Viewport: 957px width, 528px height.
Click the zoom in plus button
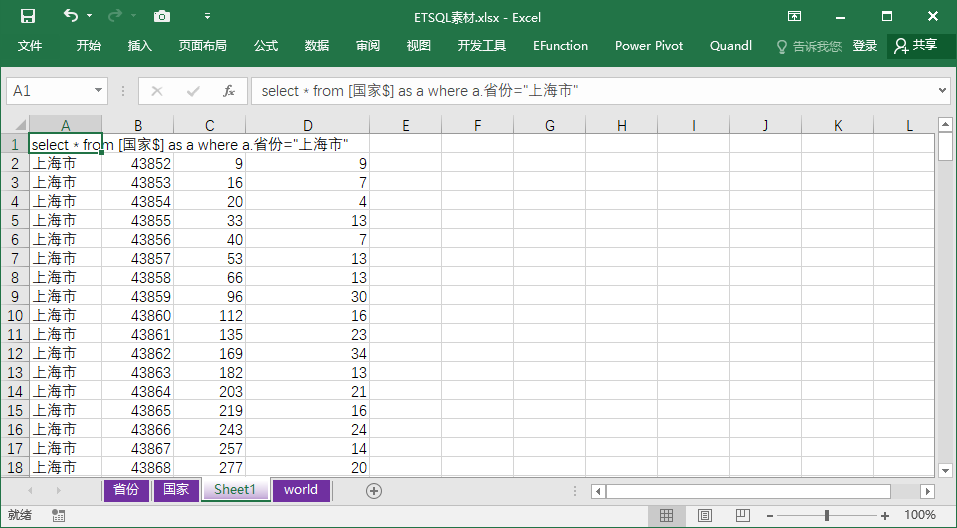tap(885, 515)
